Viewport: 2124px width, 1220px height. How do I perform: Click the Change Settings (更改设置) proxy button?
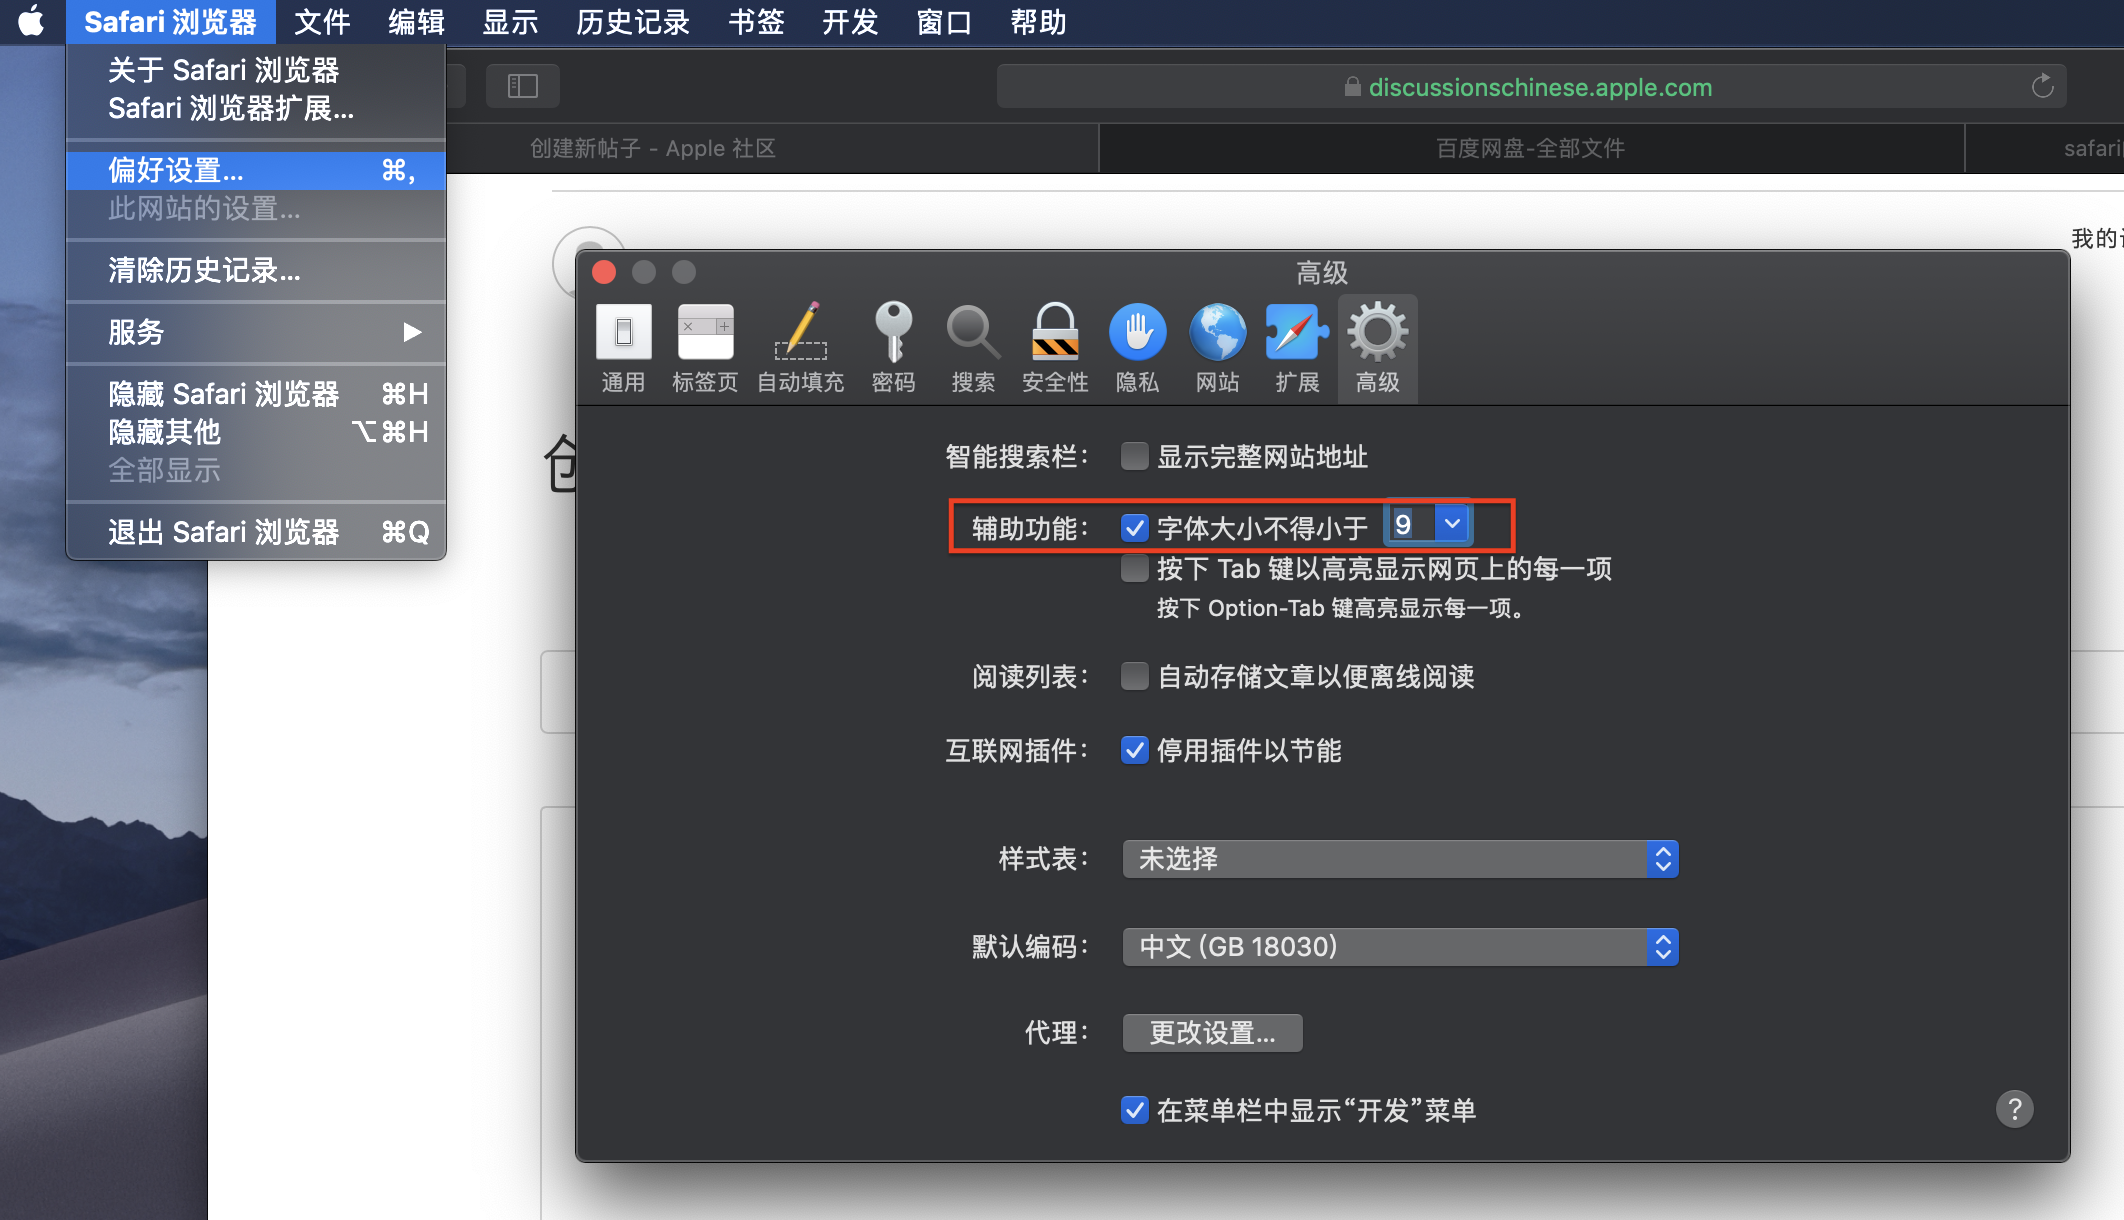coord(1212,1033)
